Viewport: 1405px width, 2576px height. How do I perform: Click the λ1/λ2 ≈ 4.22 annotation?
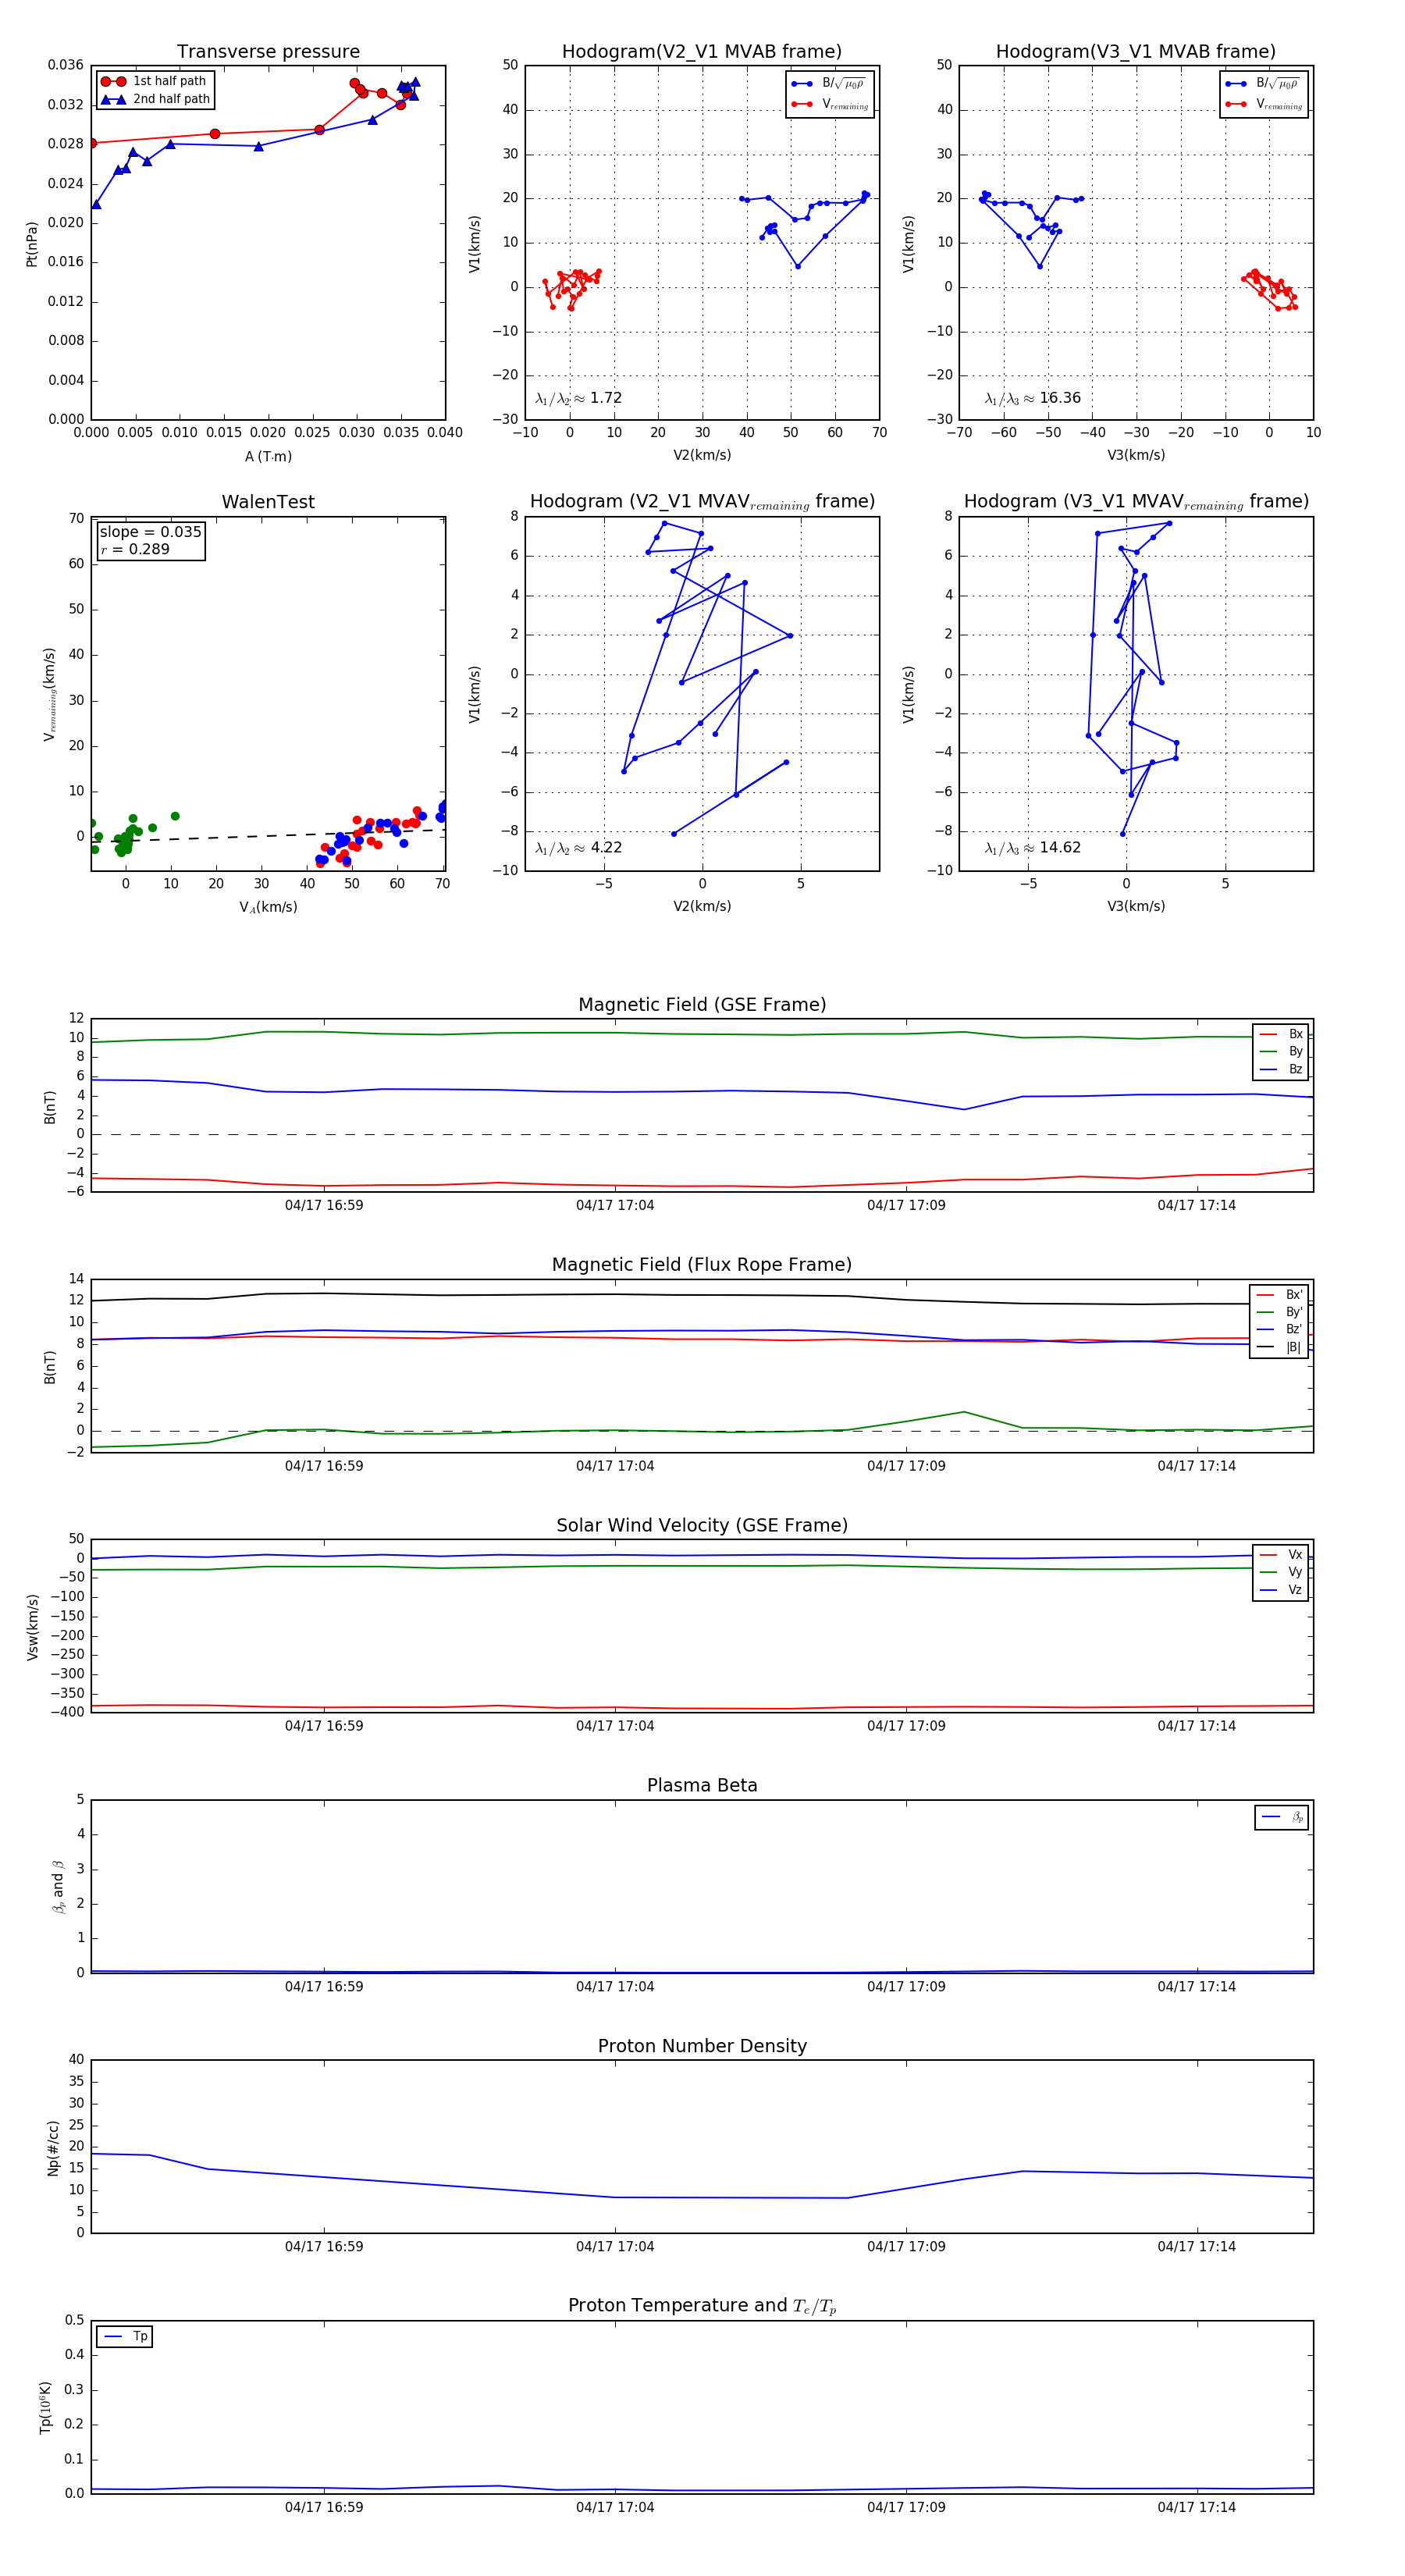[578, 848]
